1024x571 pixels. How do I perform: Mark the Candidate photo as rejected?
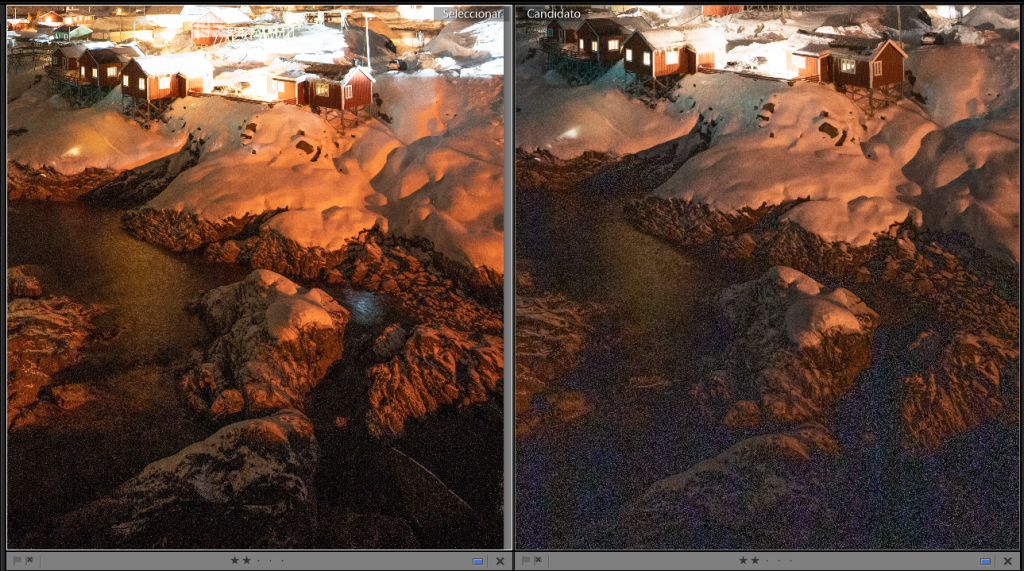538,560
